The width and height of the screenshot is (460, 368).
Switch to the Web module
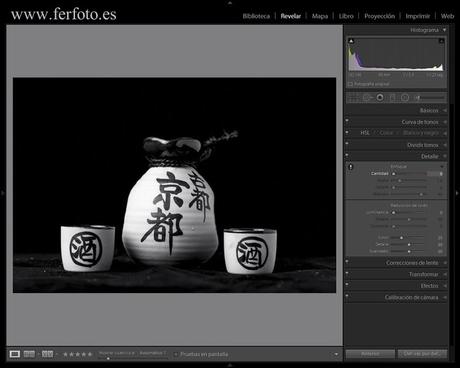(x=447, y=16)
